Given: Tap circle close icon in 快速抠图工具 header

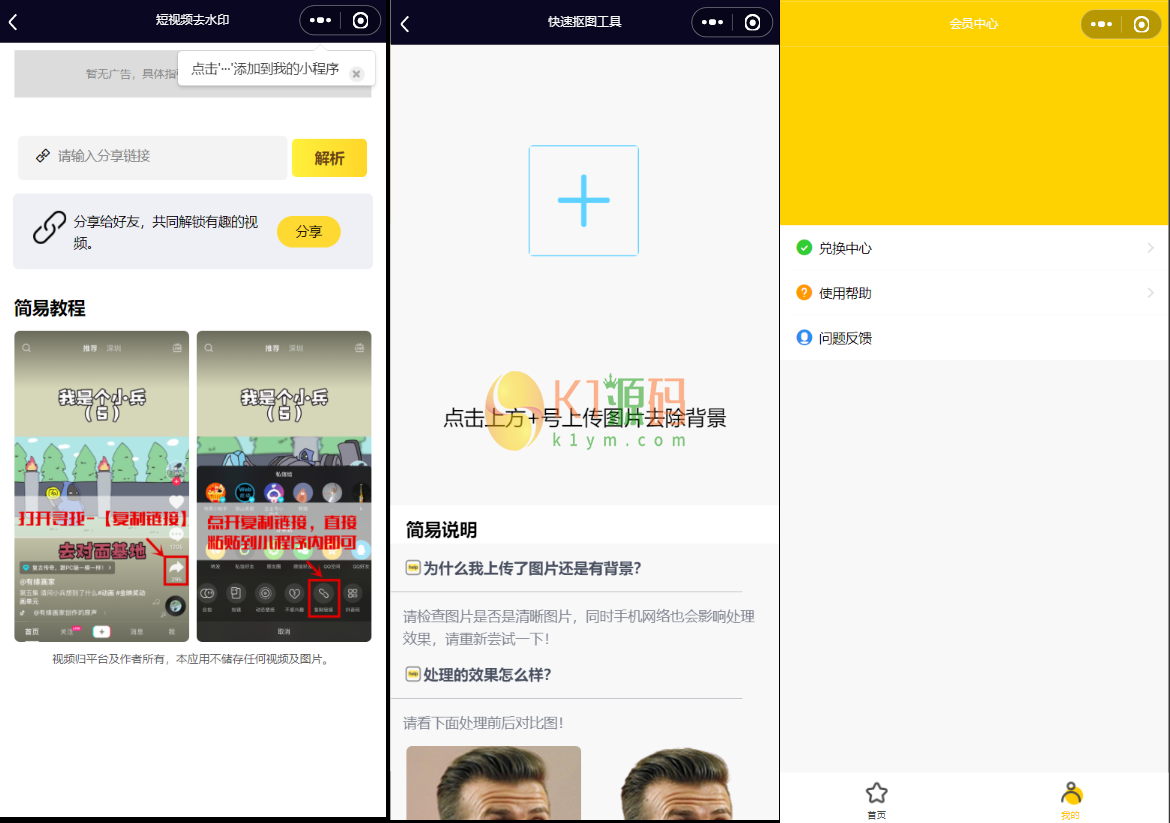Looking at the screenshot, I should coord(752,22).
